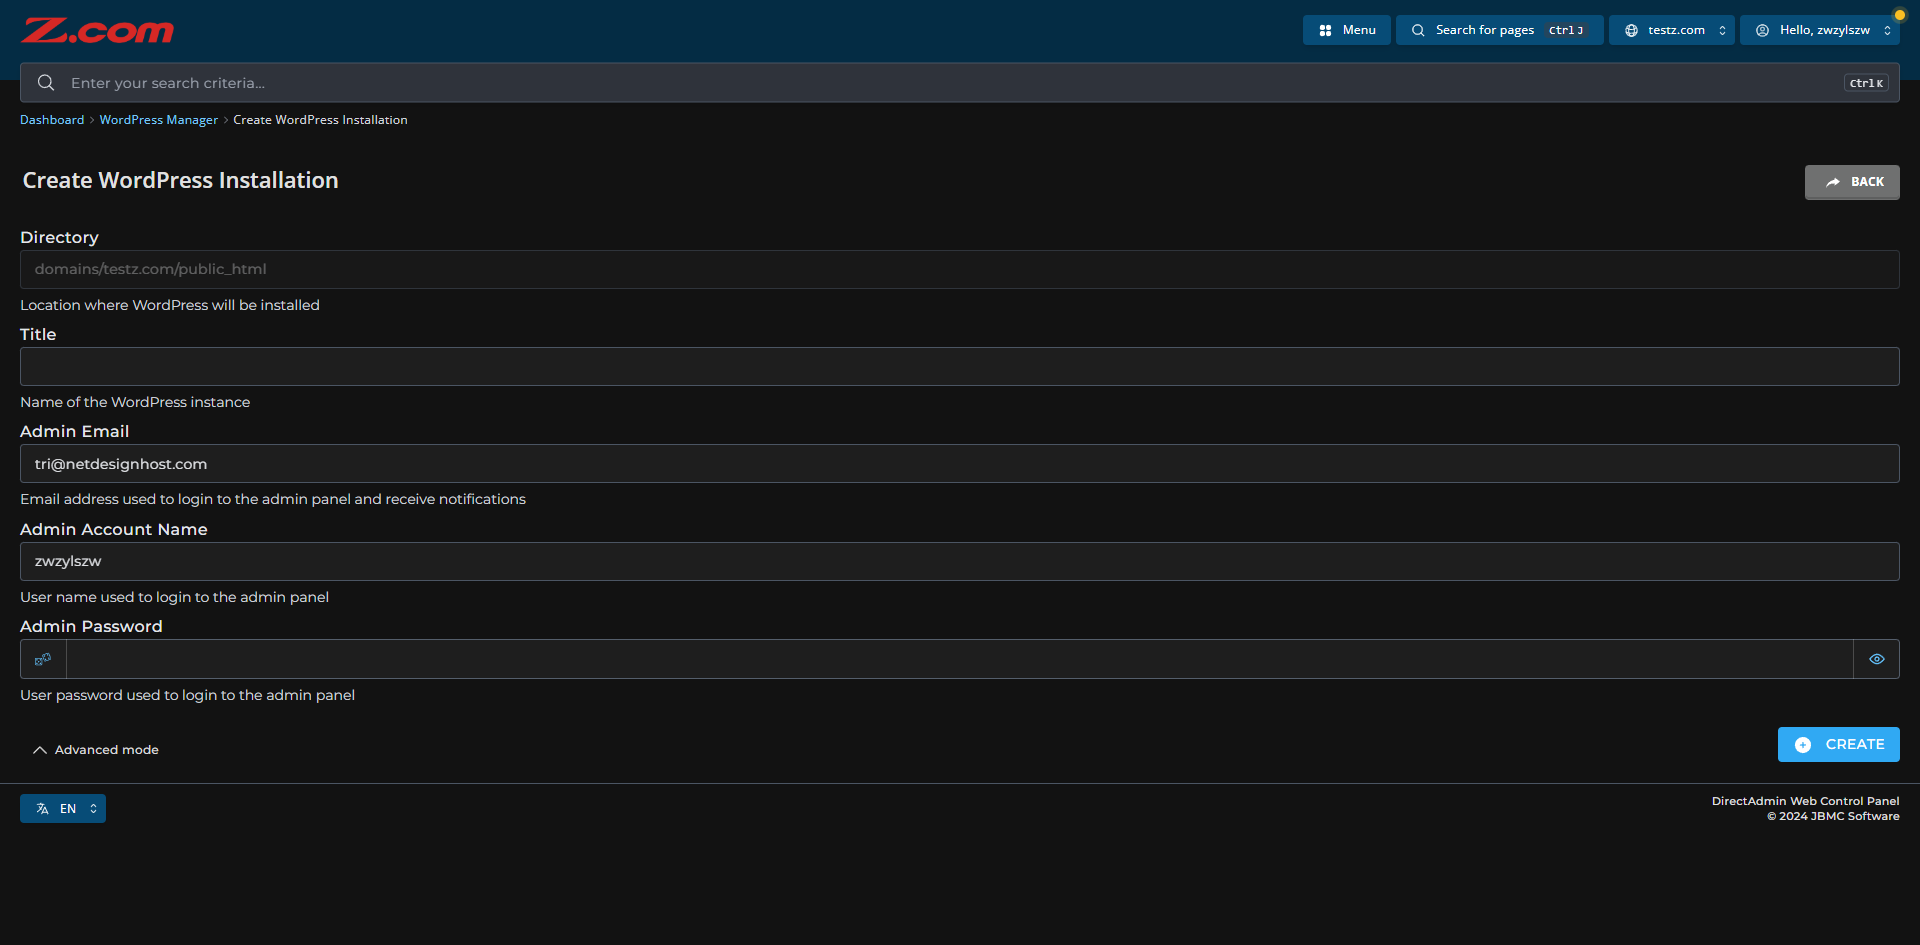
Task: Open the Menu grid button
Action: (1346, 30)
